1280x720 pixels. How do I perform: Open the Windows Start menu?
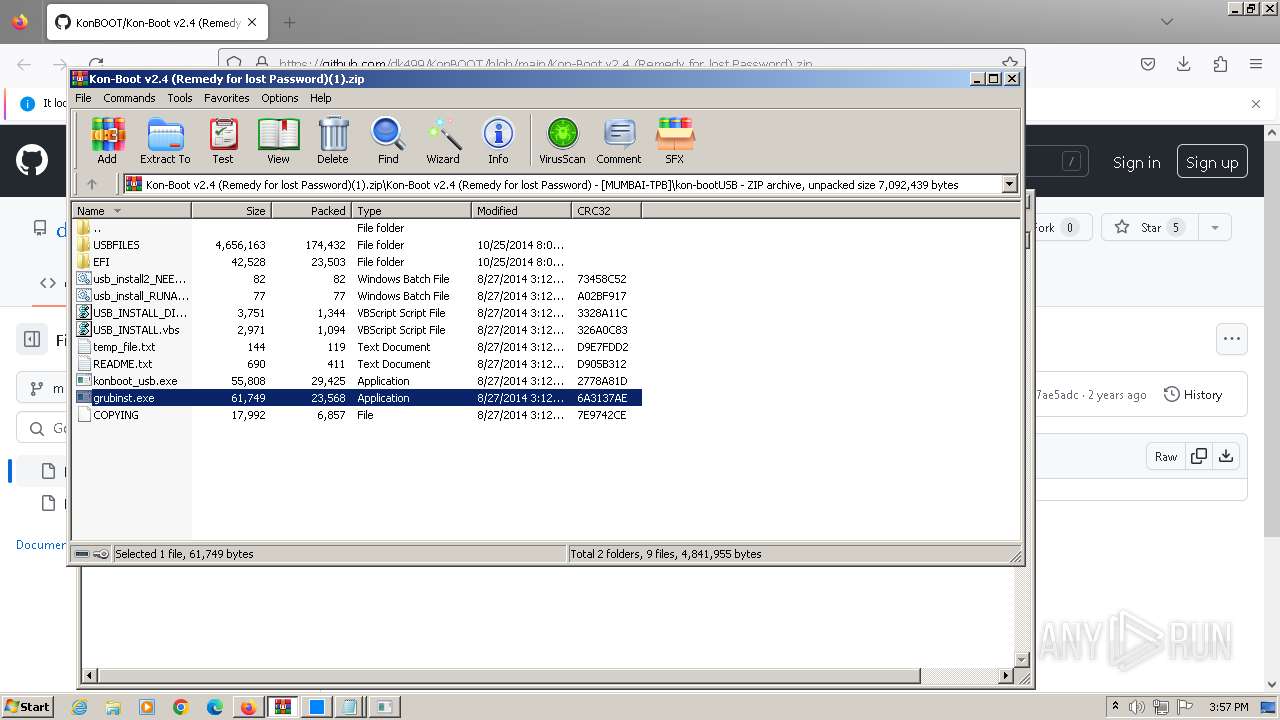click(x=28, y=706)
